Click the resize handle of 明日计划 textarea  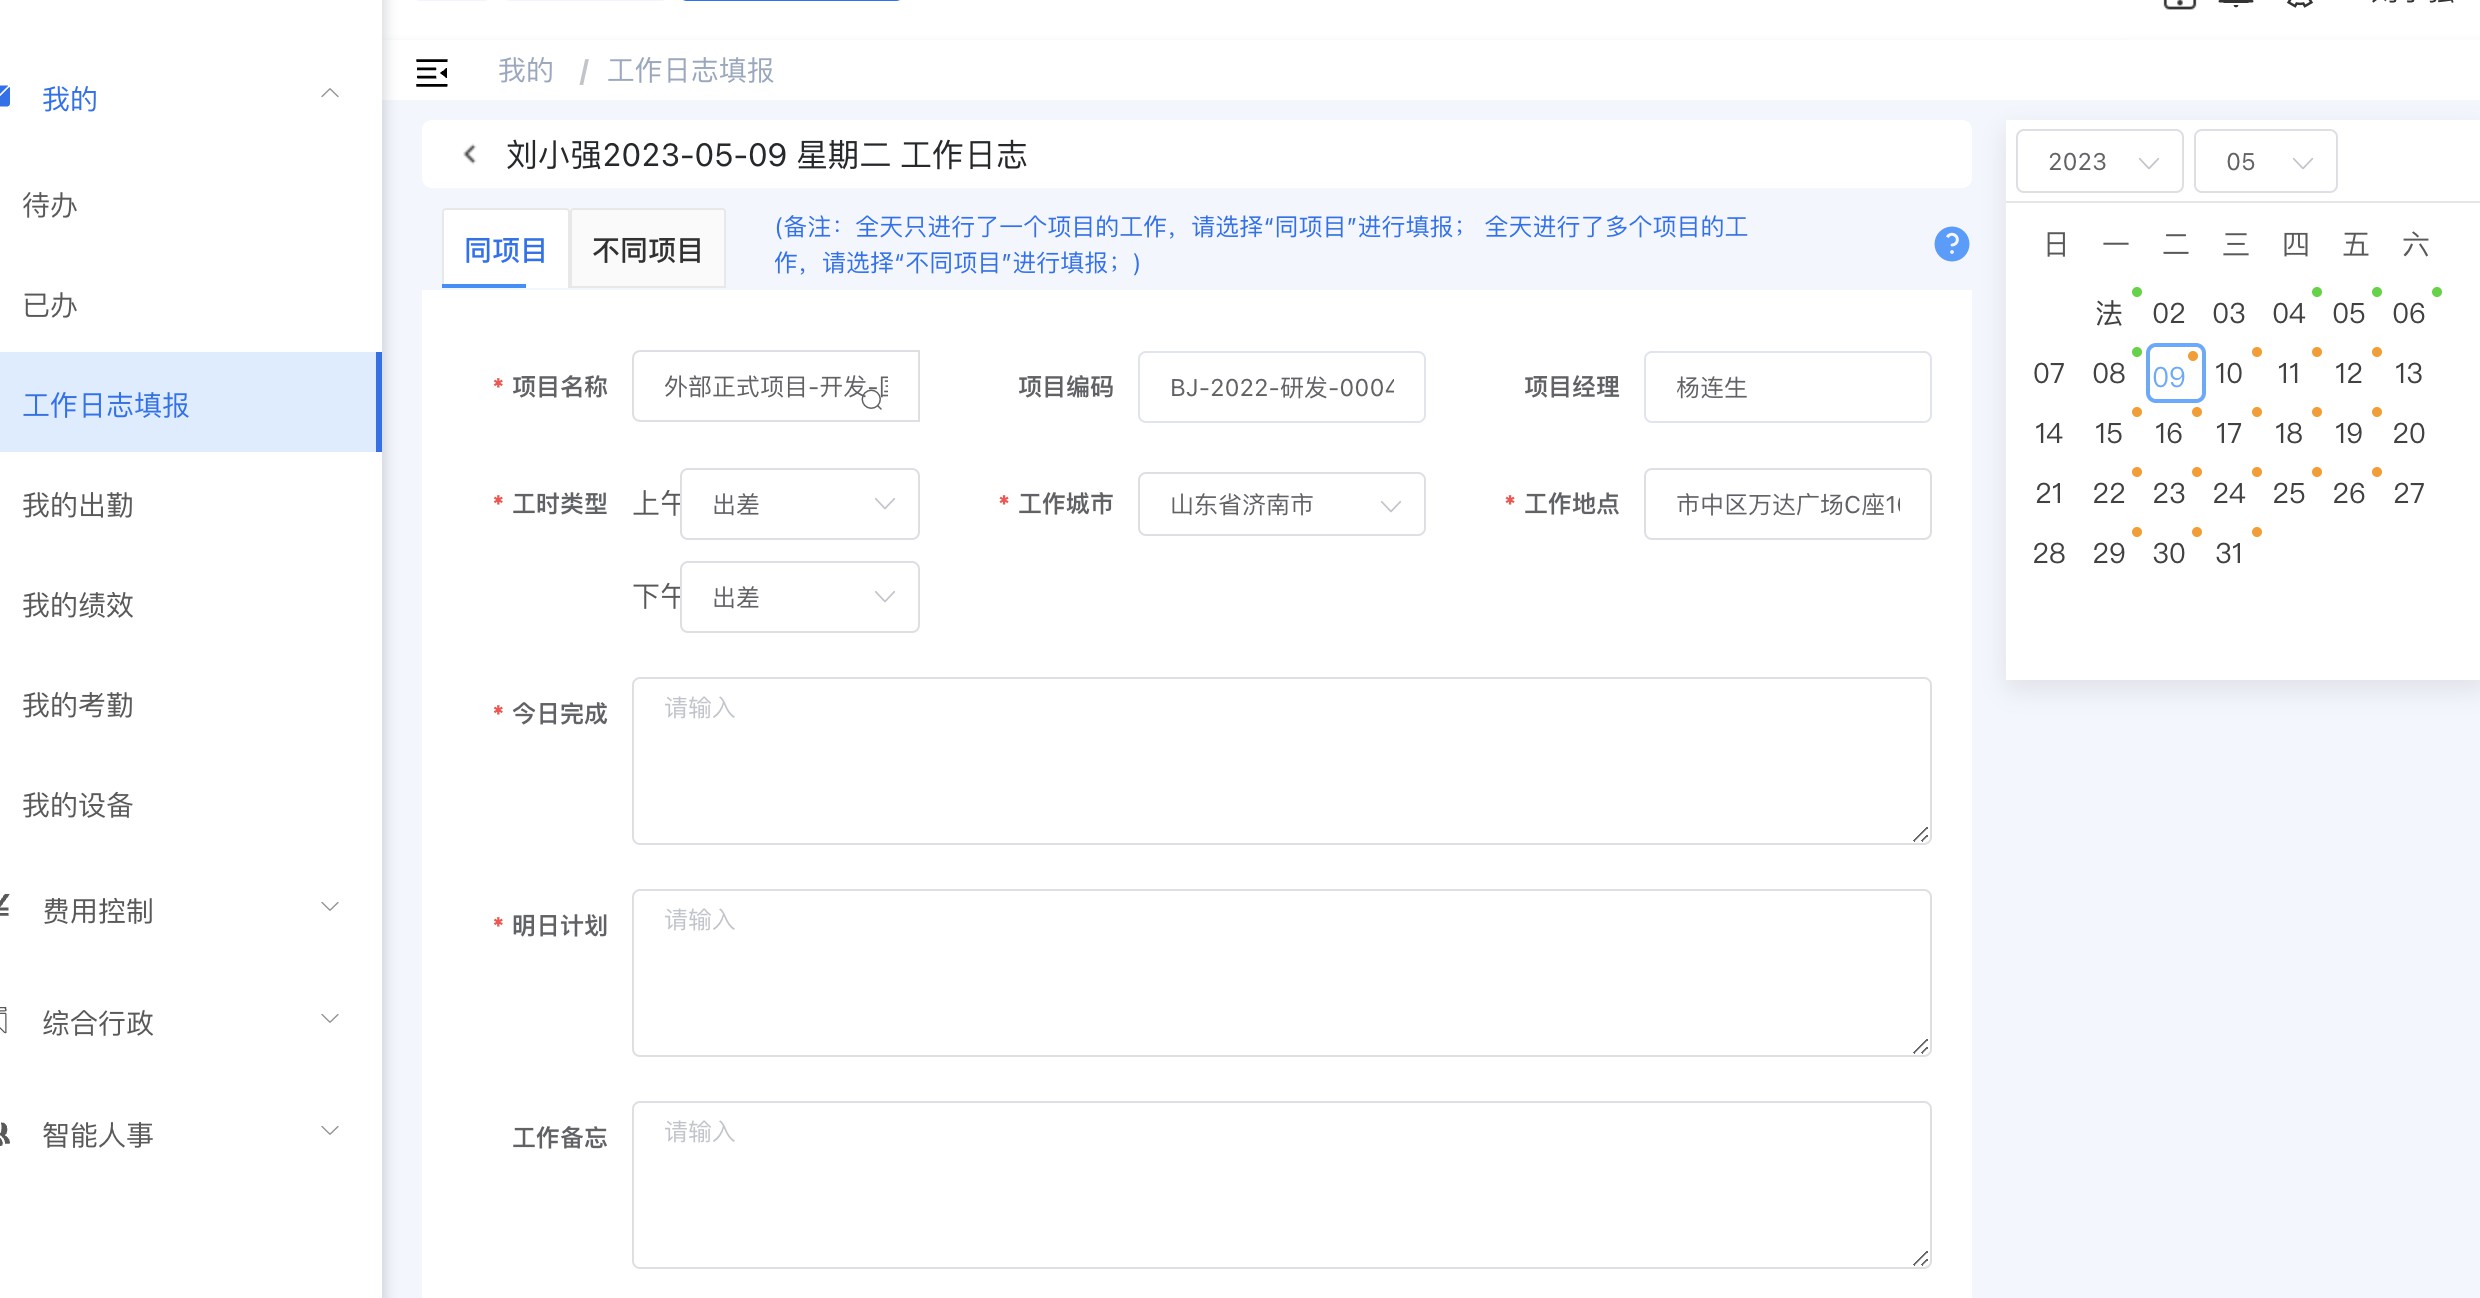1920,1046
